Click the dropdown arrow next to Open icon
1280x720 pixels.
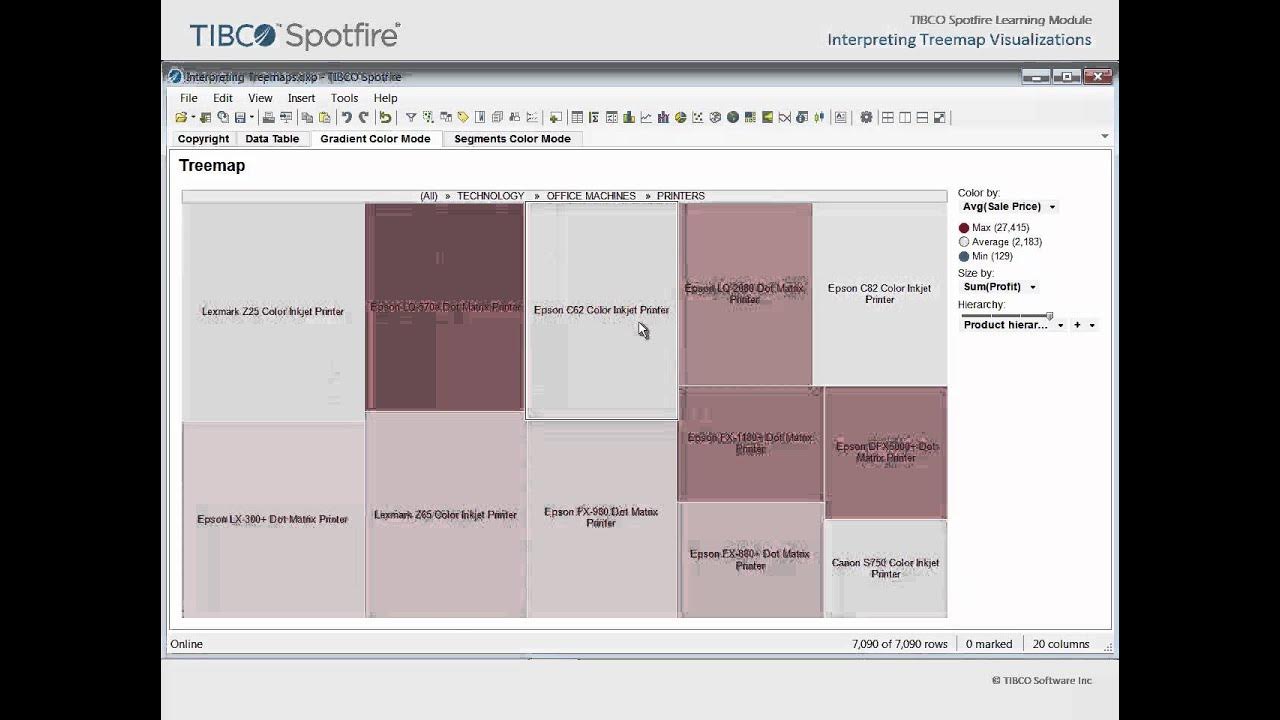pos(193,117)
